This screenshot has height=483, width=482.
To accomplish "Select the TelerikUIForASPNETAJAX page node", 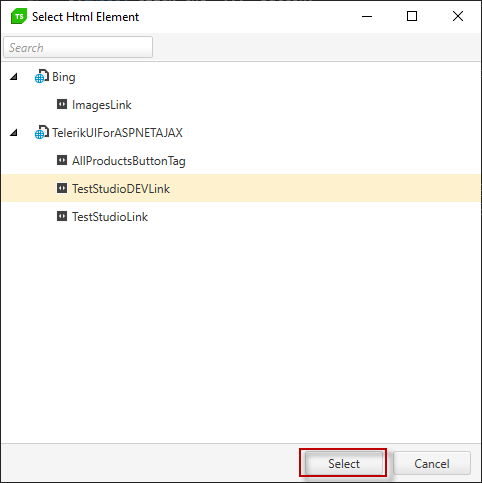I will coord(117,133).
